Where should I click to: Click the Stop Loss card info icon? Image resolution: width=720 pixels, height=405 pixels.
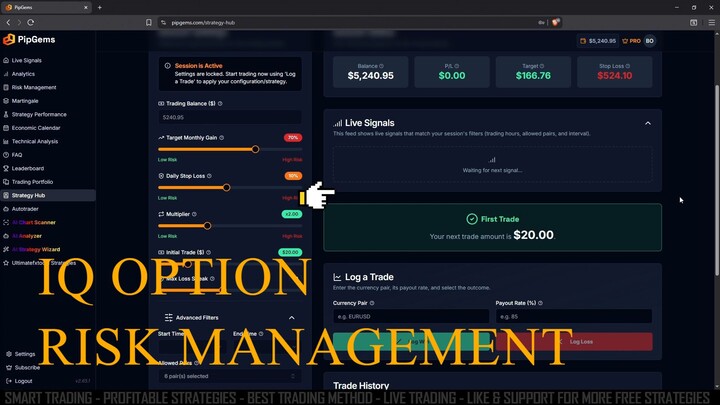[628, 66]
